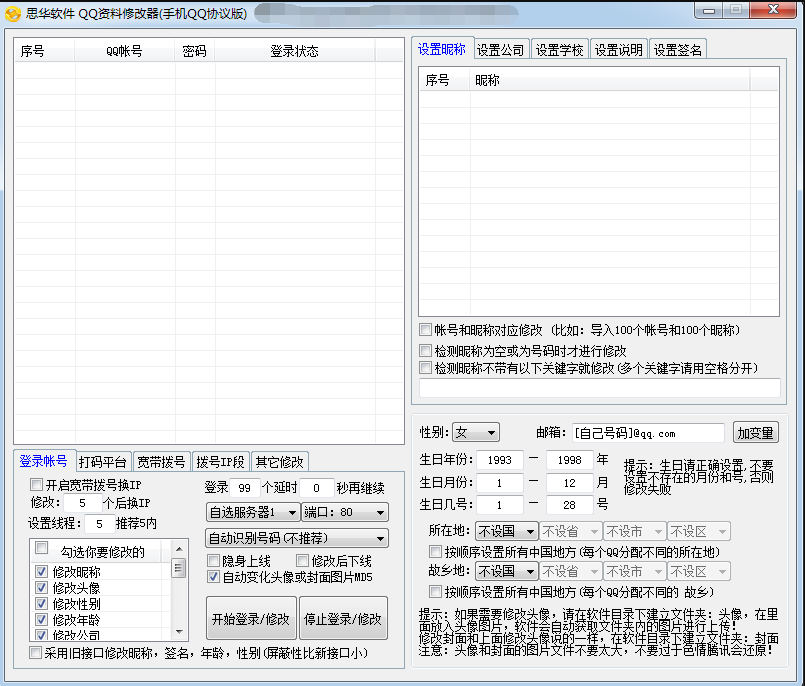Open the 宽带拨号 tab
Image resolution: width=805 pixels, height=686 pixels.
pos(162,462)
